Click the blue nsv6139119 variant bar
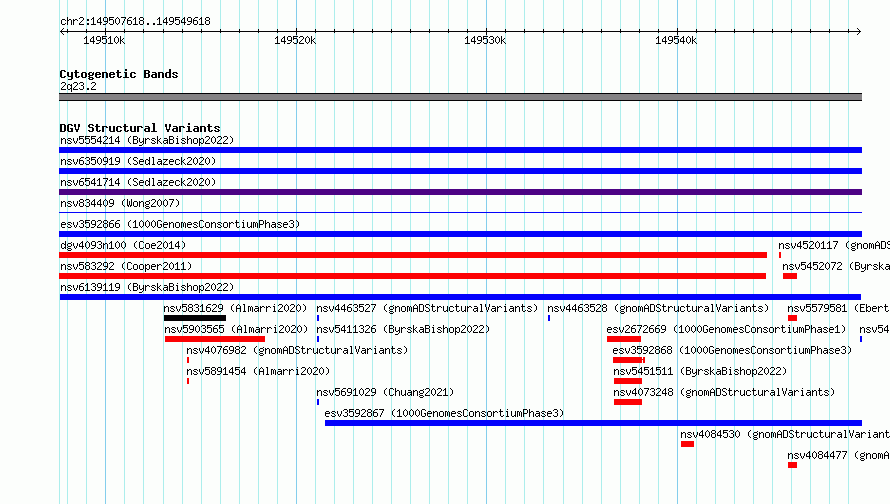 click(460, 297)
